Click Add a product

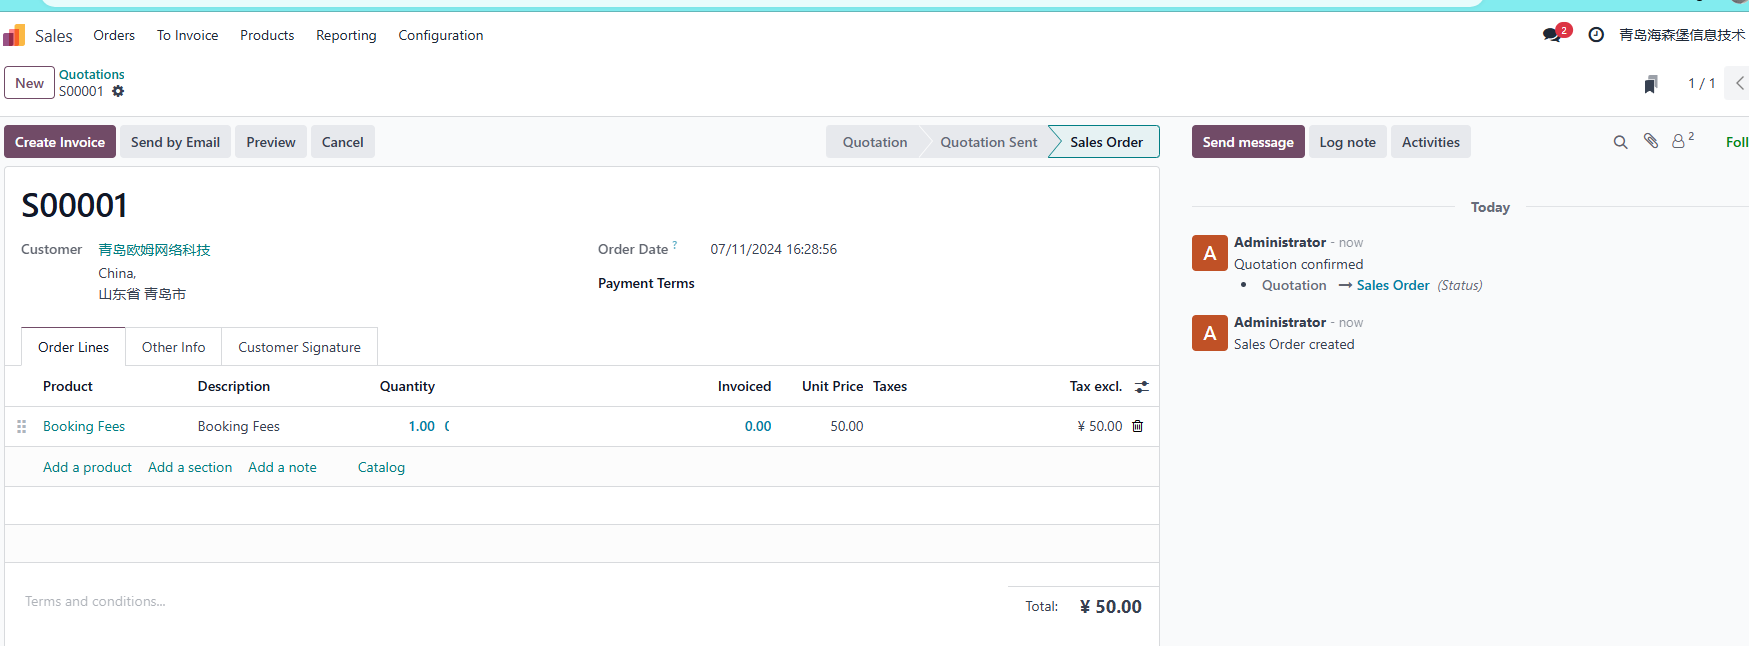87,467
